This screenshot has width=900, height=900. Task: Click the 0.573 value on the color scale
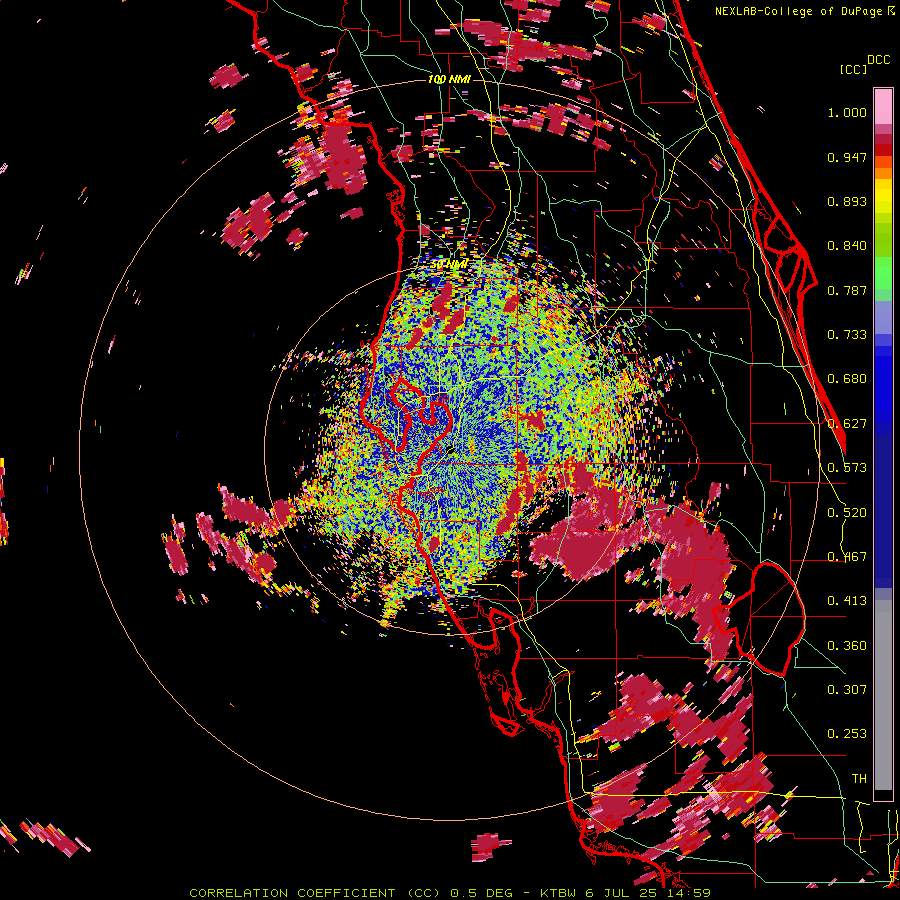[847, 468]
